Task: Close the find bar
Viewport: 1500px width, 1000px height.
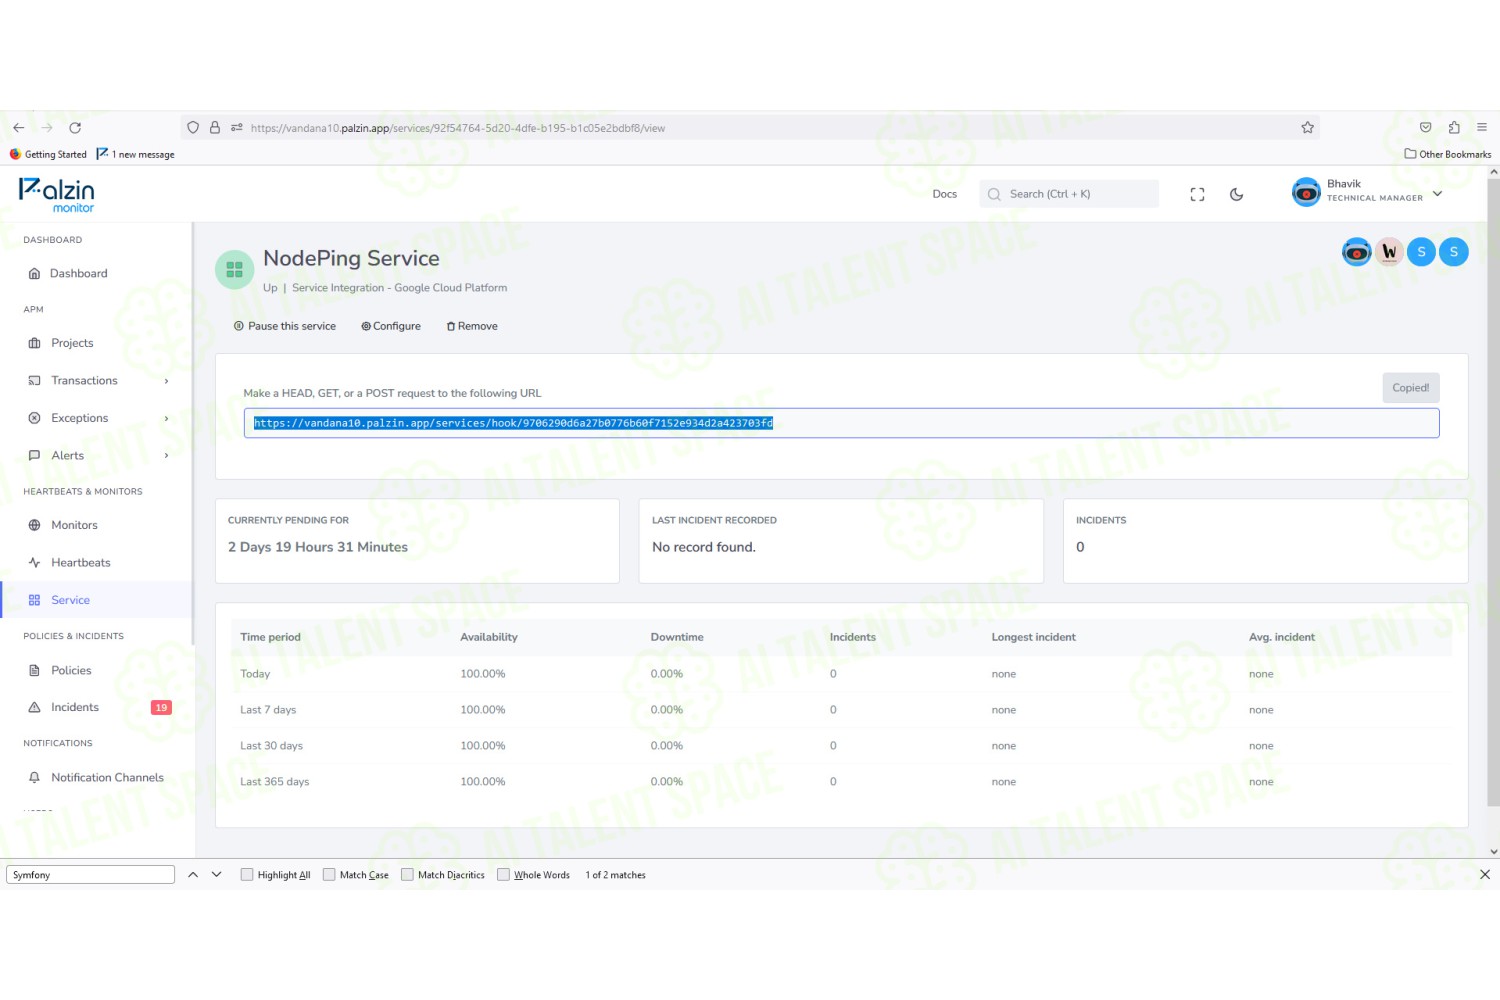Action: pos(1485,875)
